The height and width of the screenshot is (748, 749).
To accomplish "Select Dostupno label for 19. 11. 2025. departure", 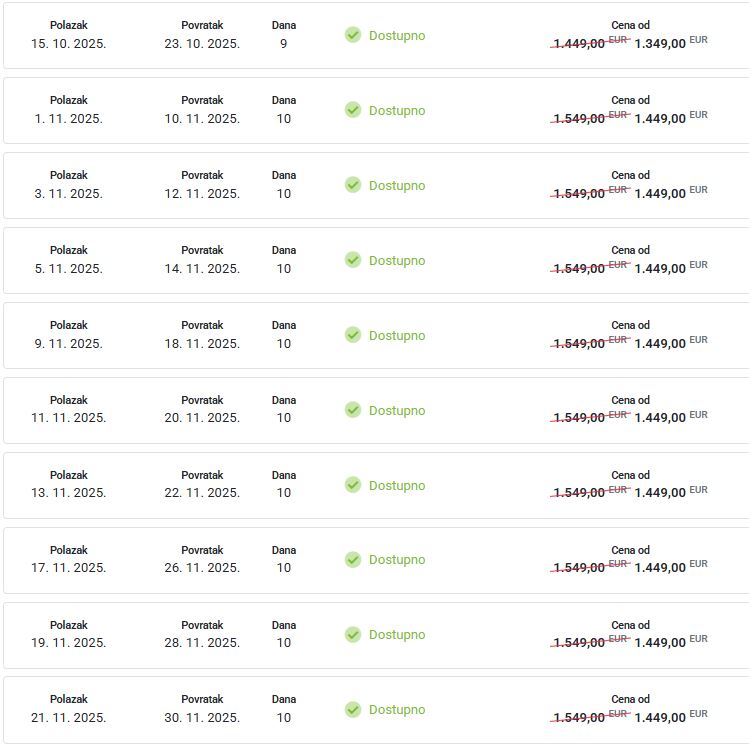I will pos(397,635).
